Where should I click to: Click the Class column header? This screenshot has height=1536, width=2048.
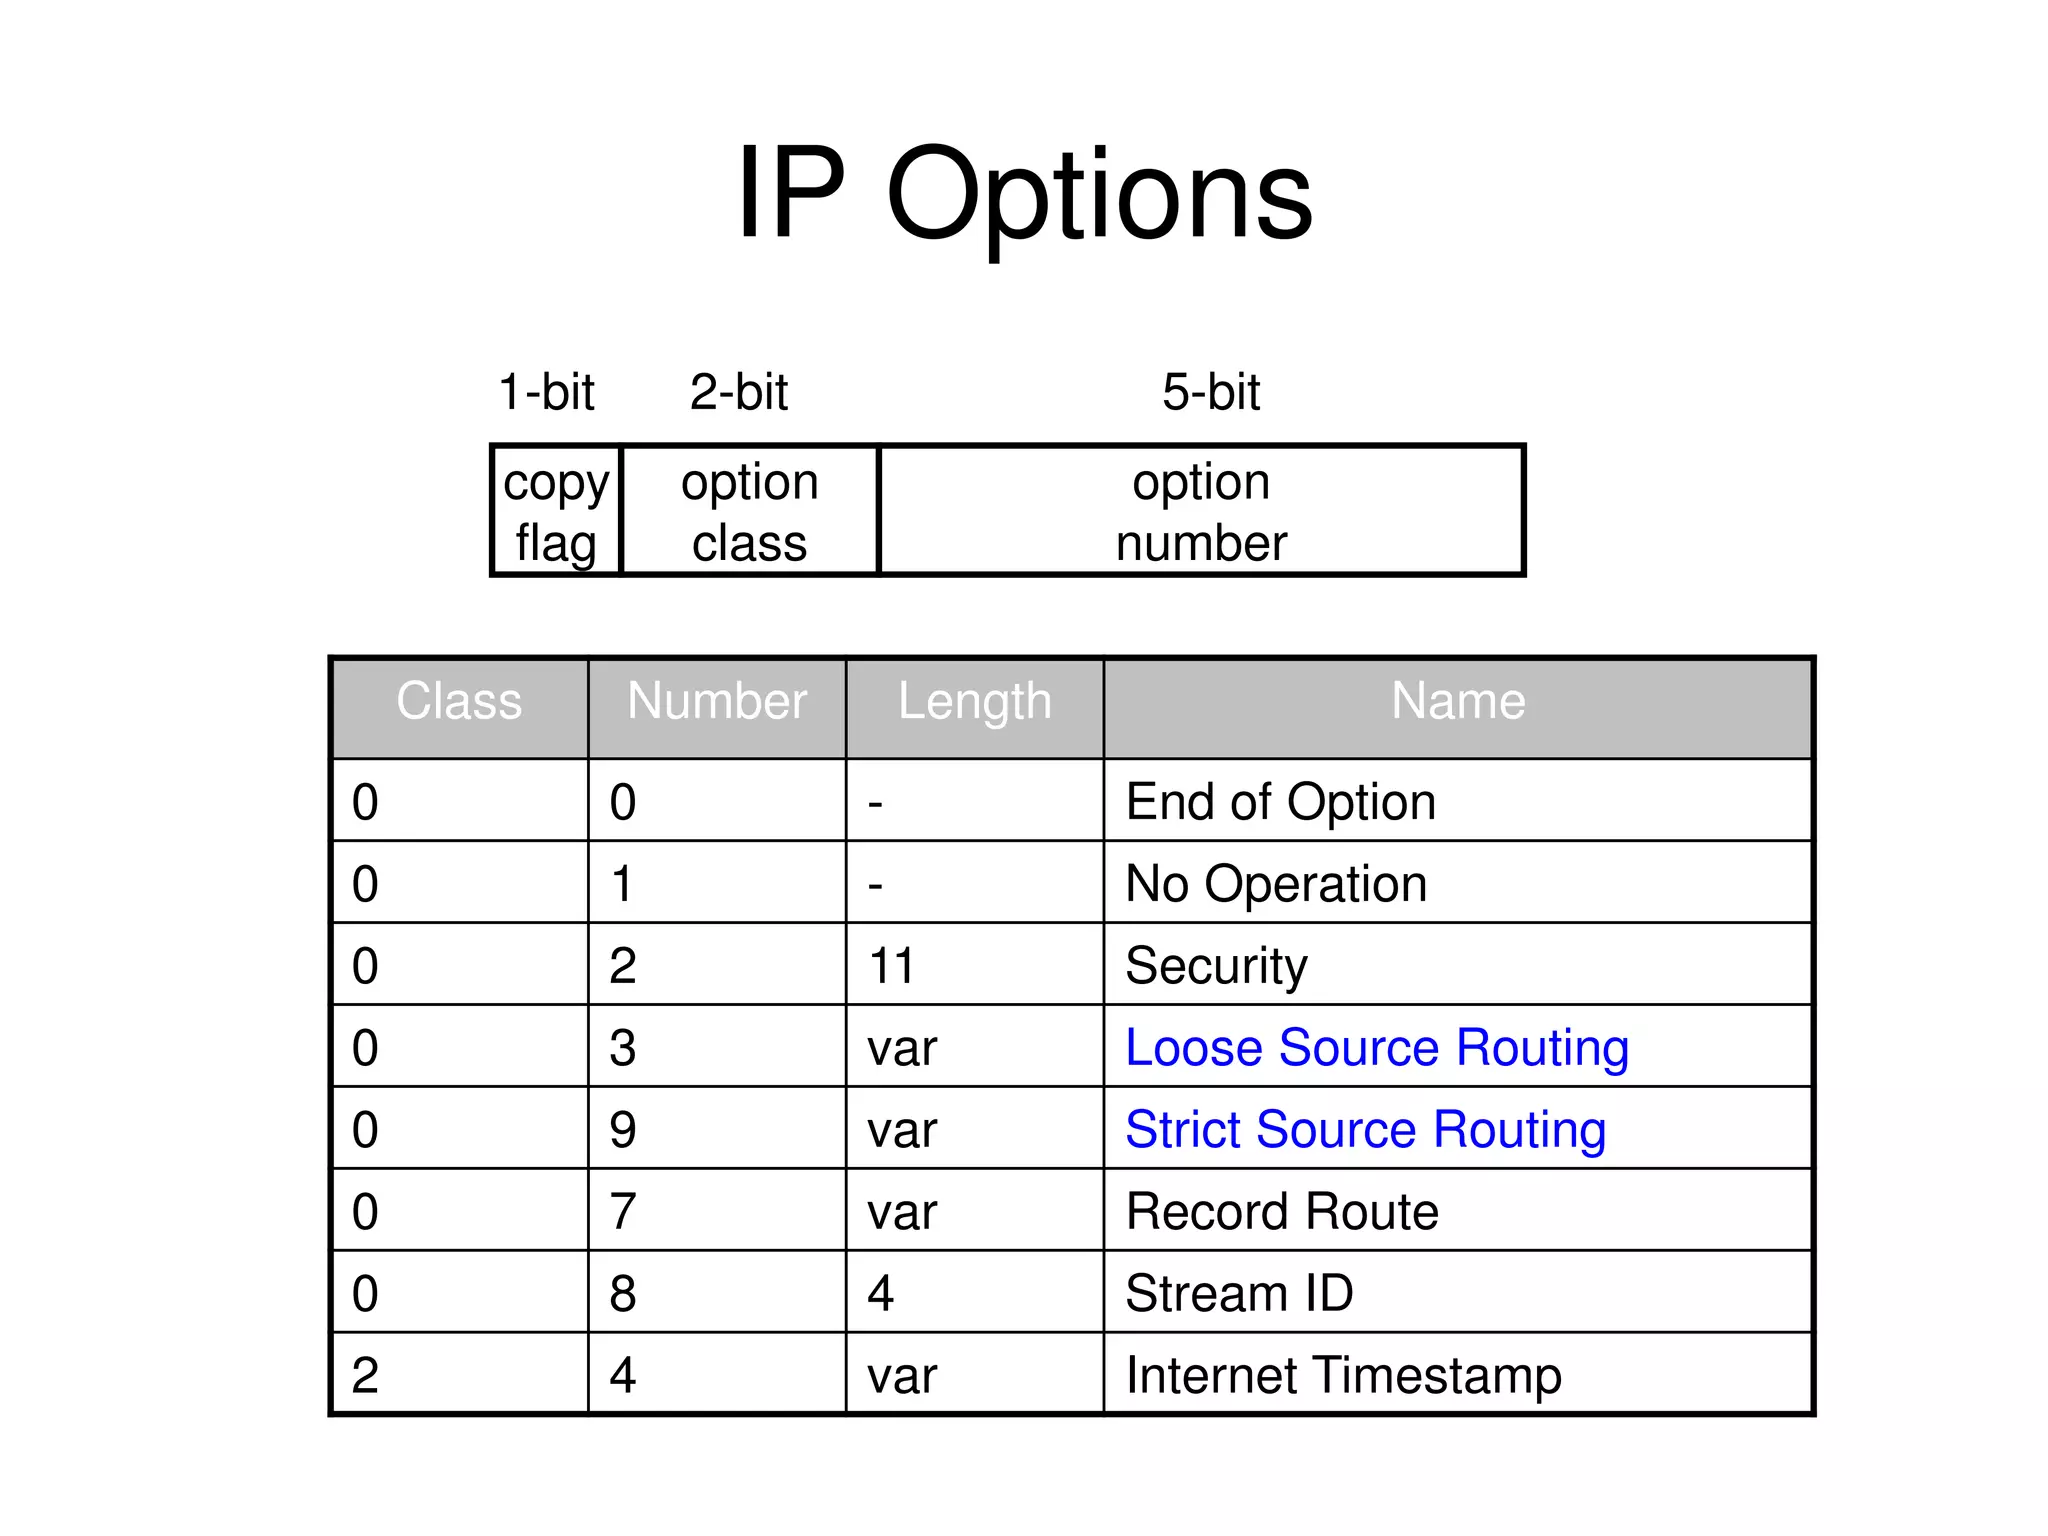click(459, 701)
